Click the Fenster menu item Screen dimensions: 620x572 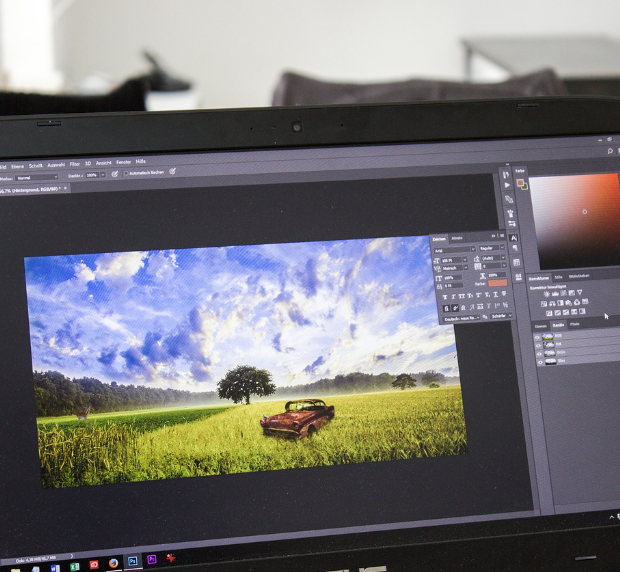point(123,161)
